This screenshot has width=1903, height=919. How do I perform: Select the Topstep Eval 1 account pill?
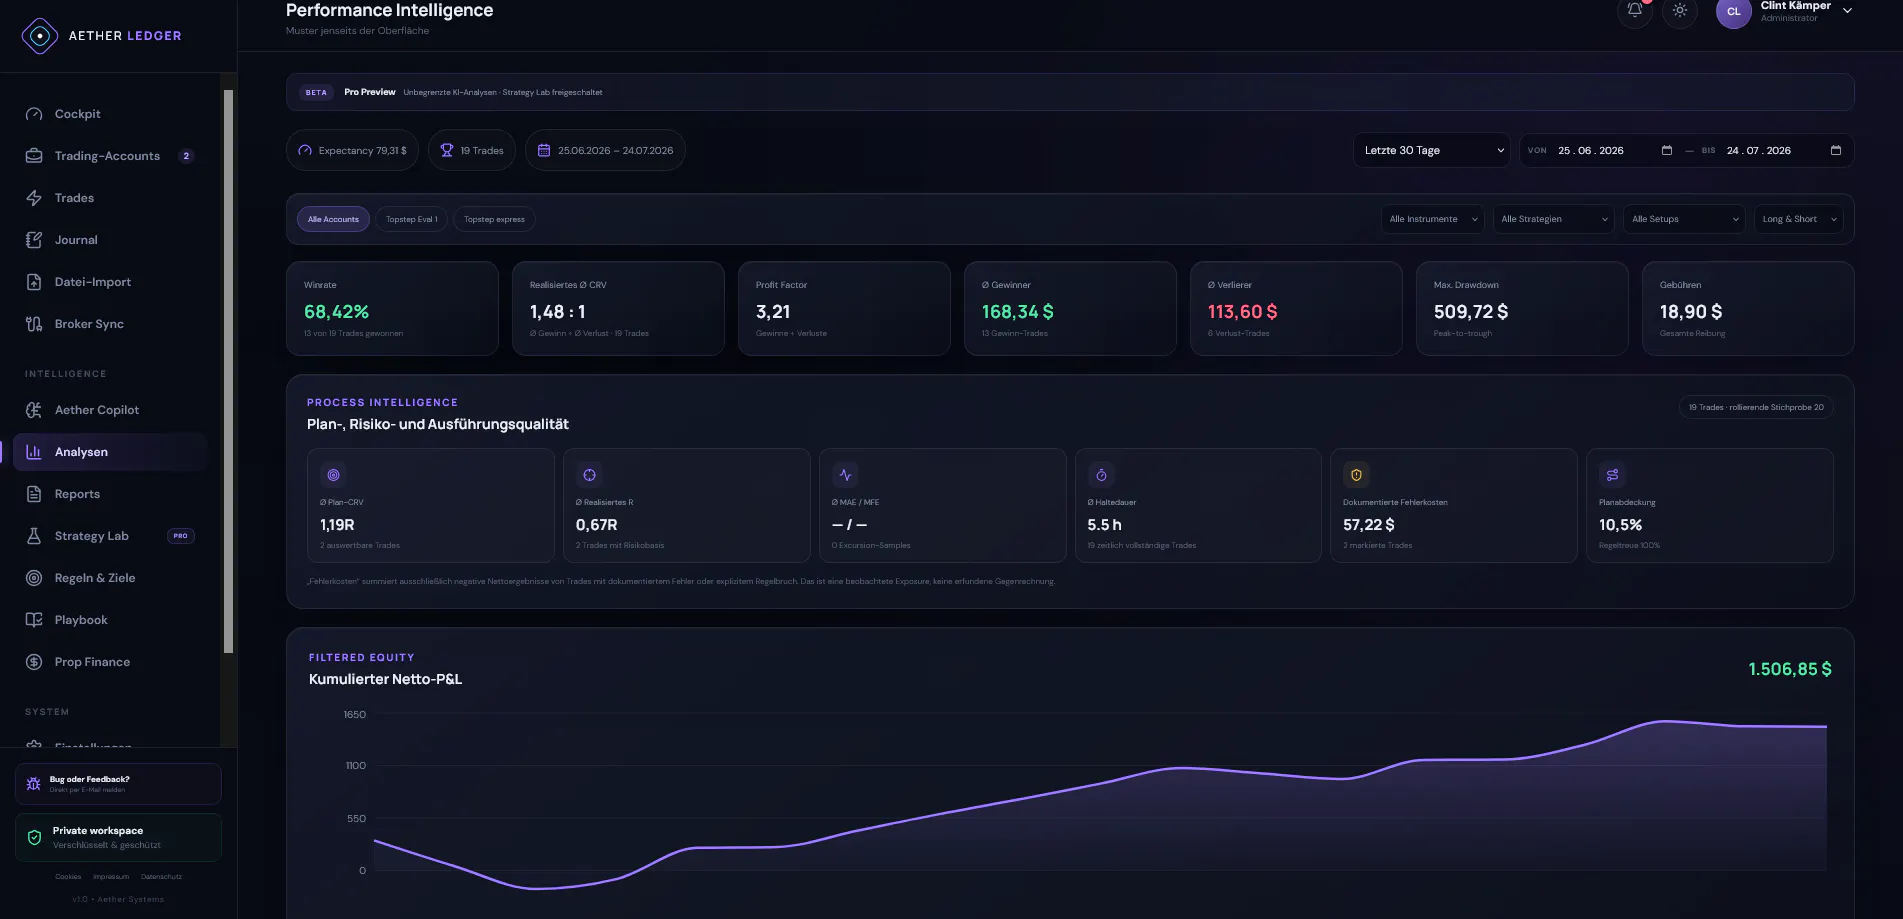412,220
